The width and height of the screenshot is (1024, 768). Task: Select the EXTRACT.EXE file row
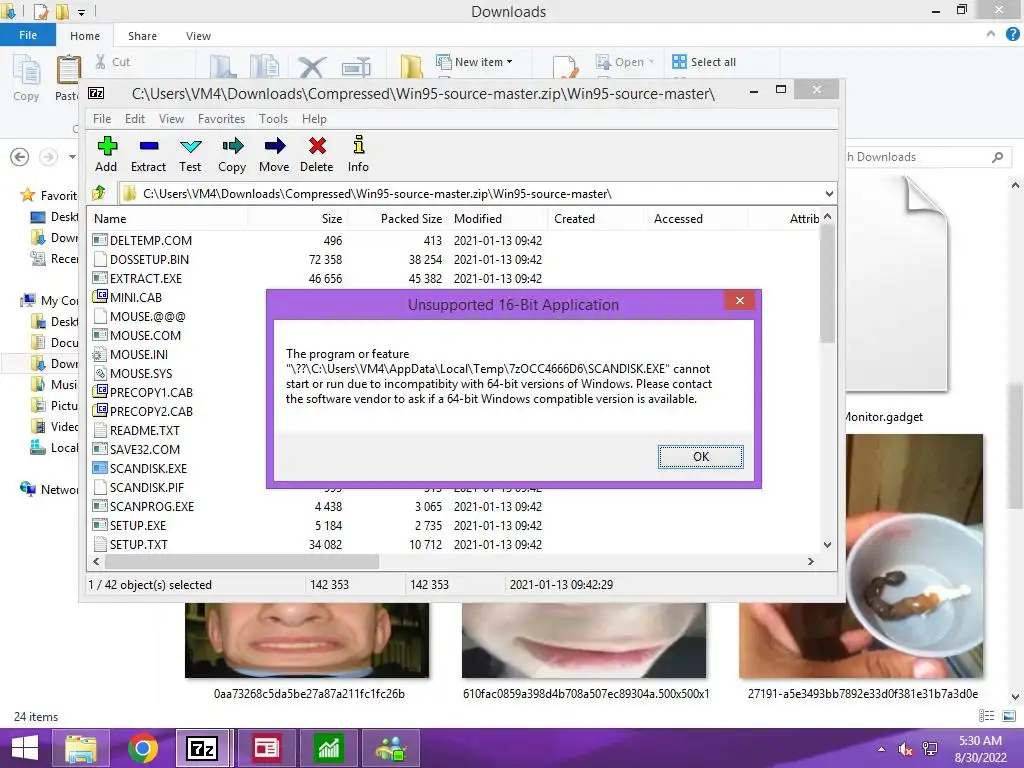454,278
